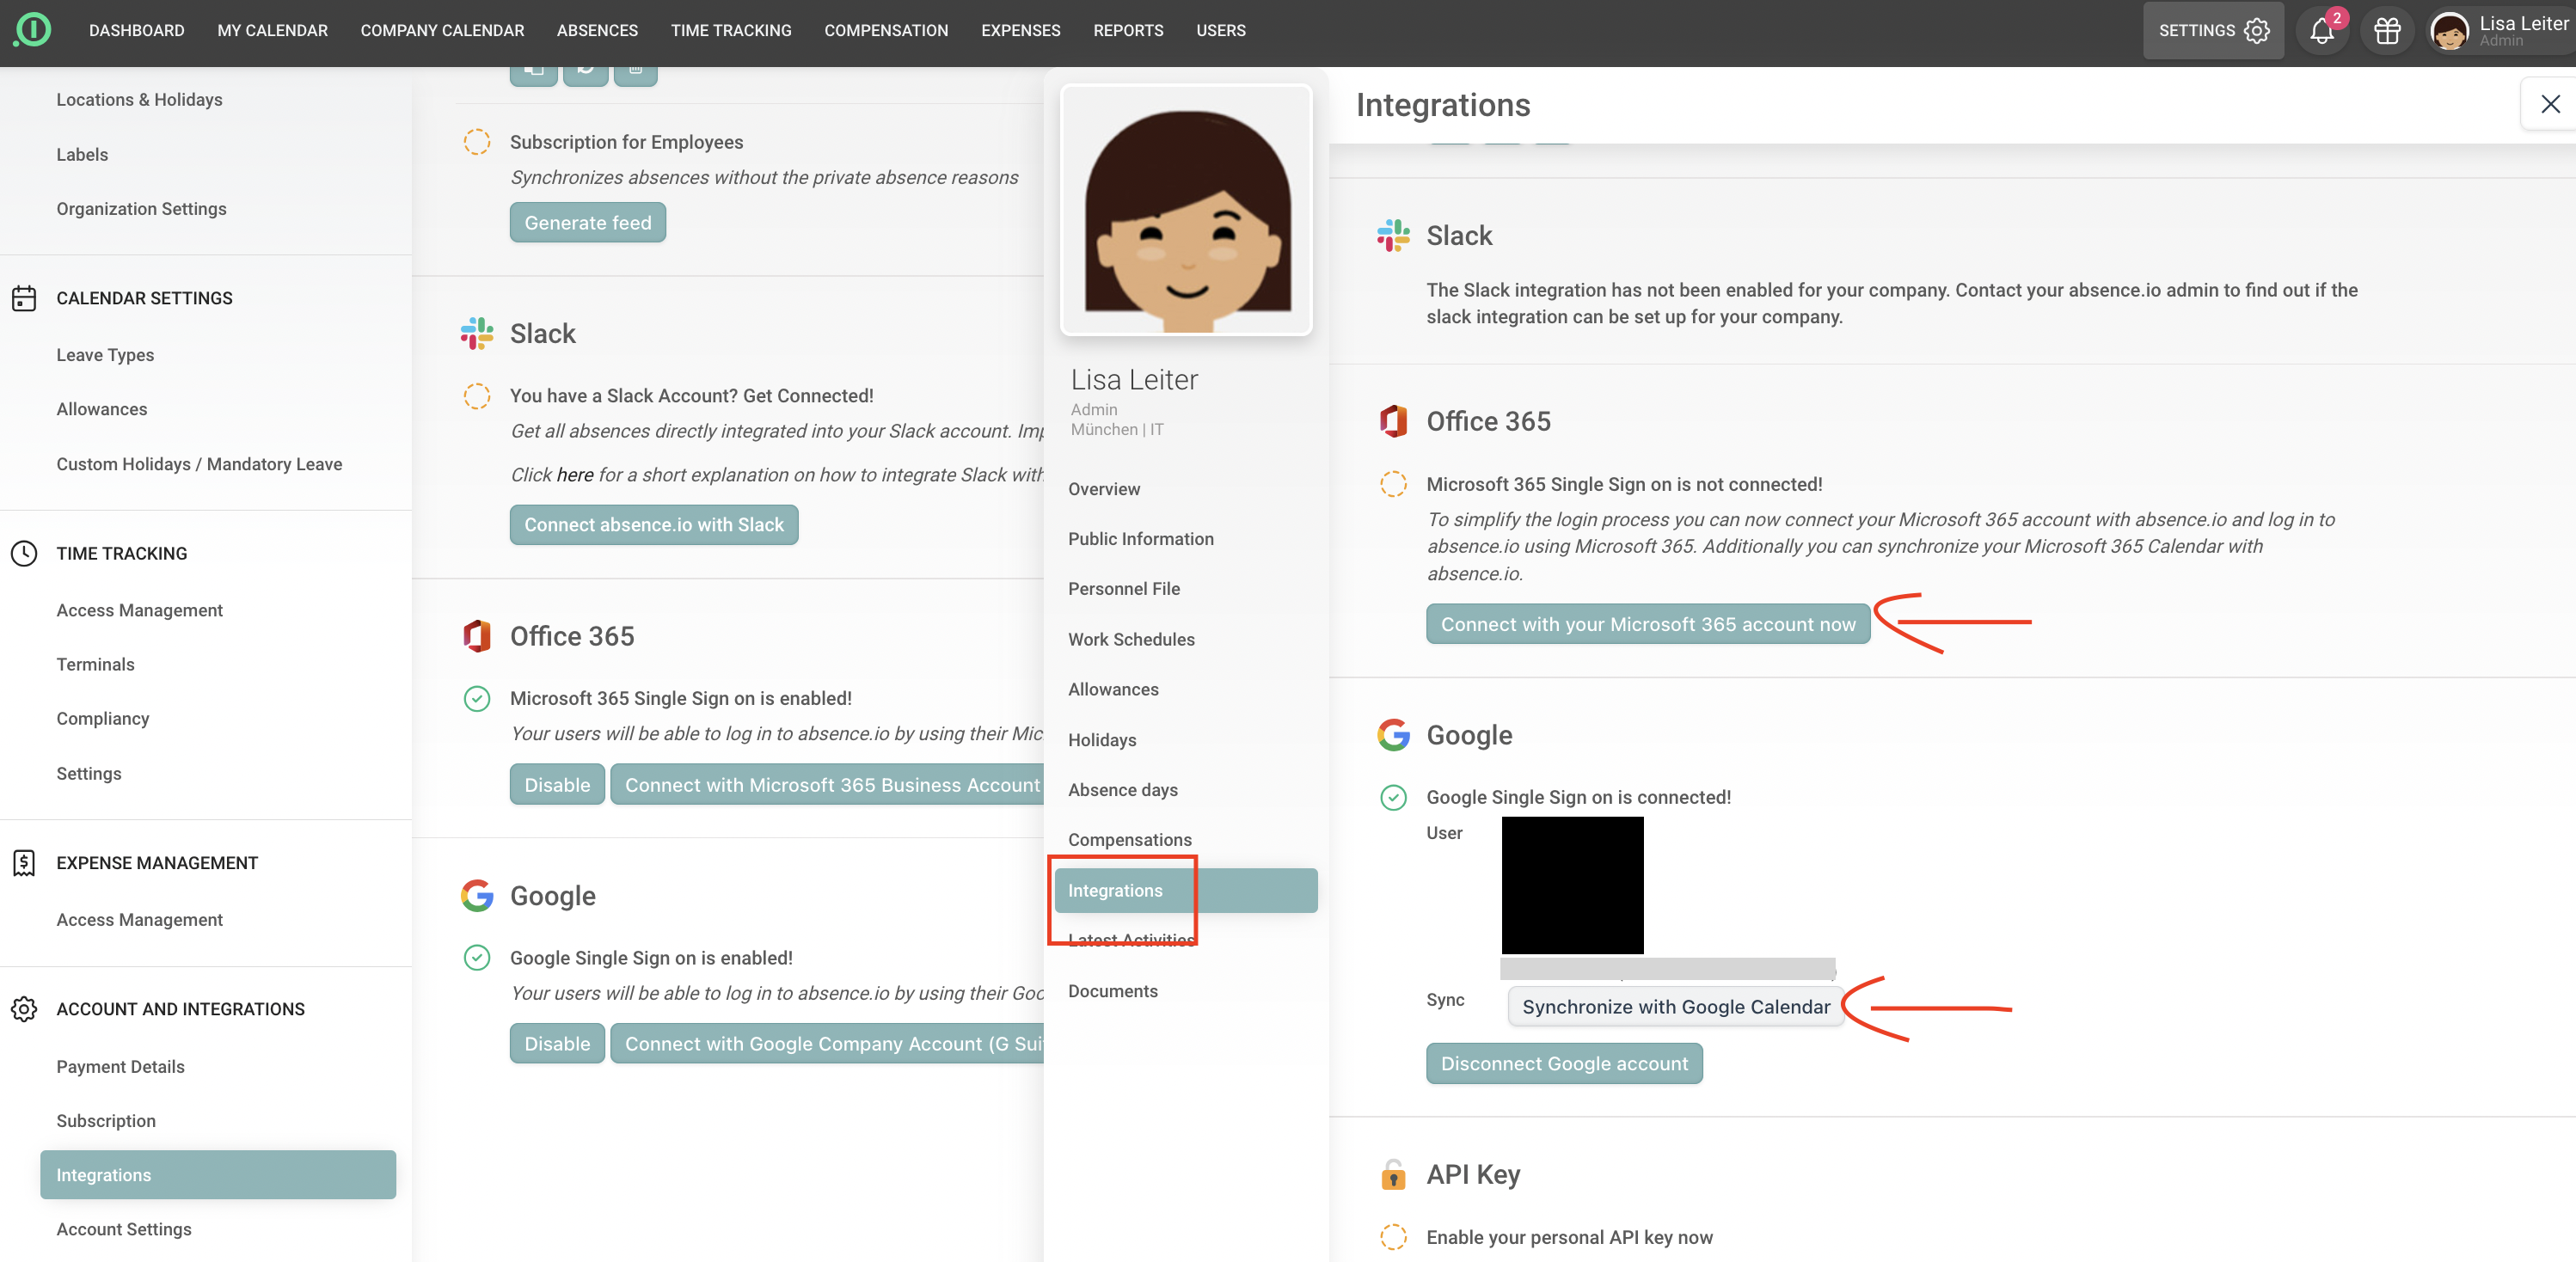Click the Office 365 logo in Integrations panel
The height and width of the screenshot is (1262, 2576).
pyautogui.click(x=1393, y=421)
